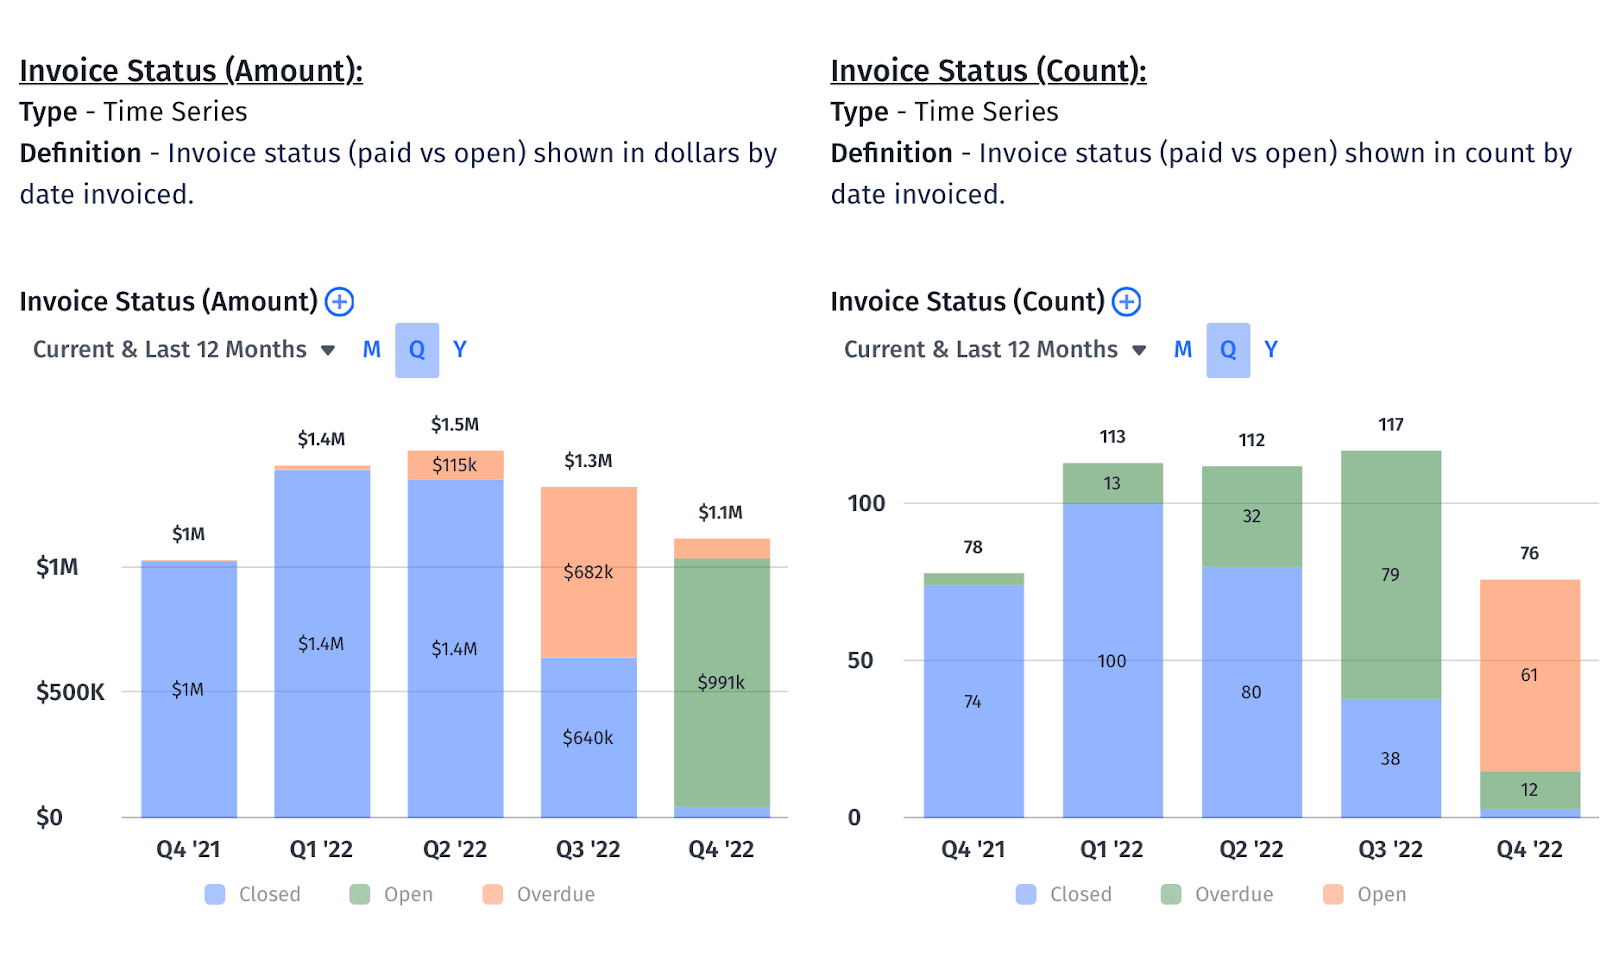Toggle Overdue series in Count chart legend
Image resolution: width=1600 pixels, height=953 pixels.
[x=1217, y=895]
